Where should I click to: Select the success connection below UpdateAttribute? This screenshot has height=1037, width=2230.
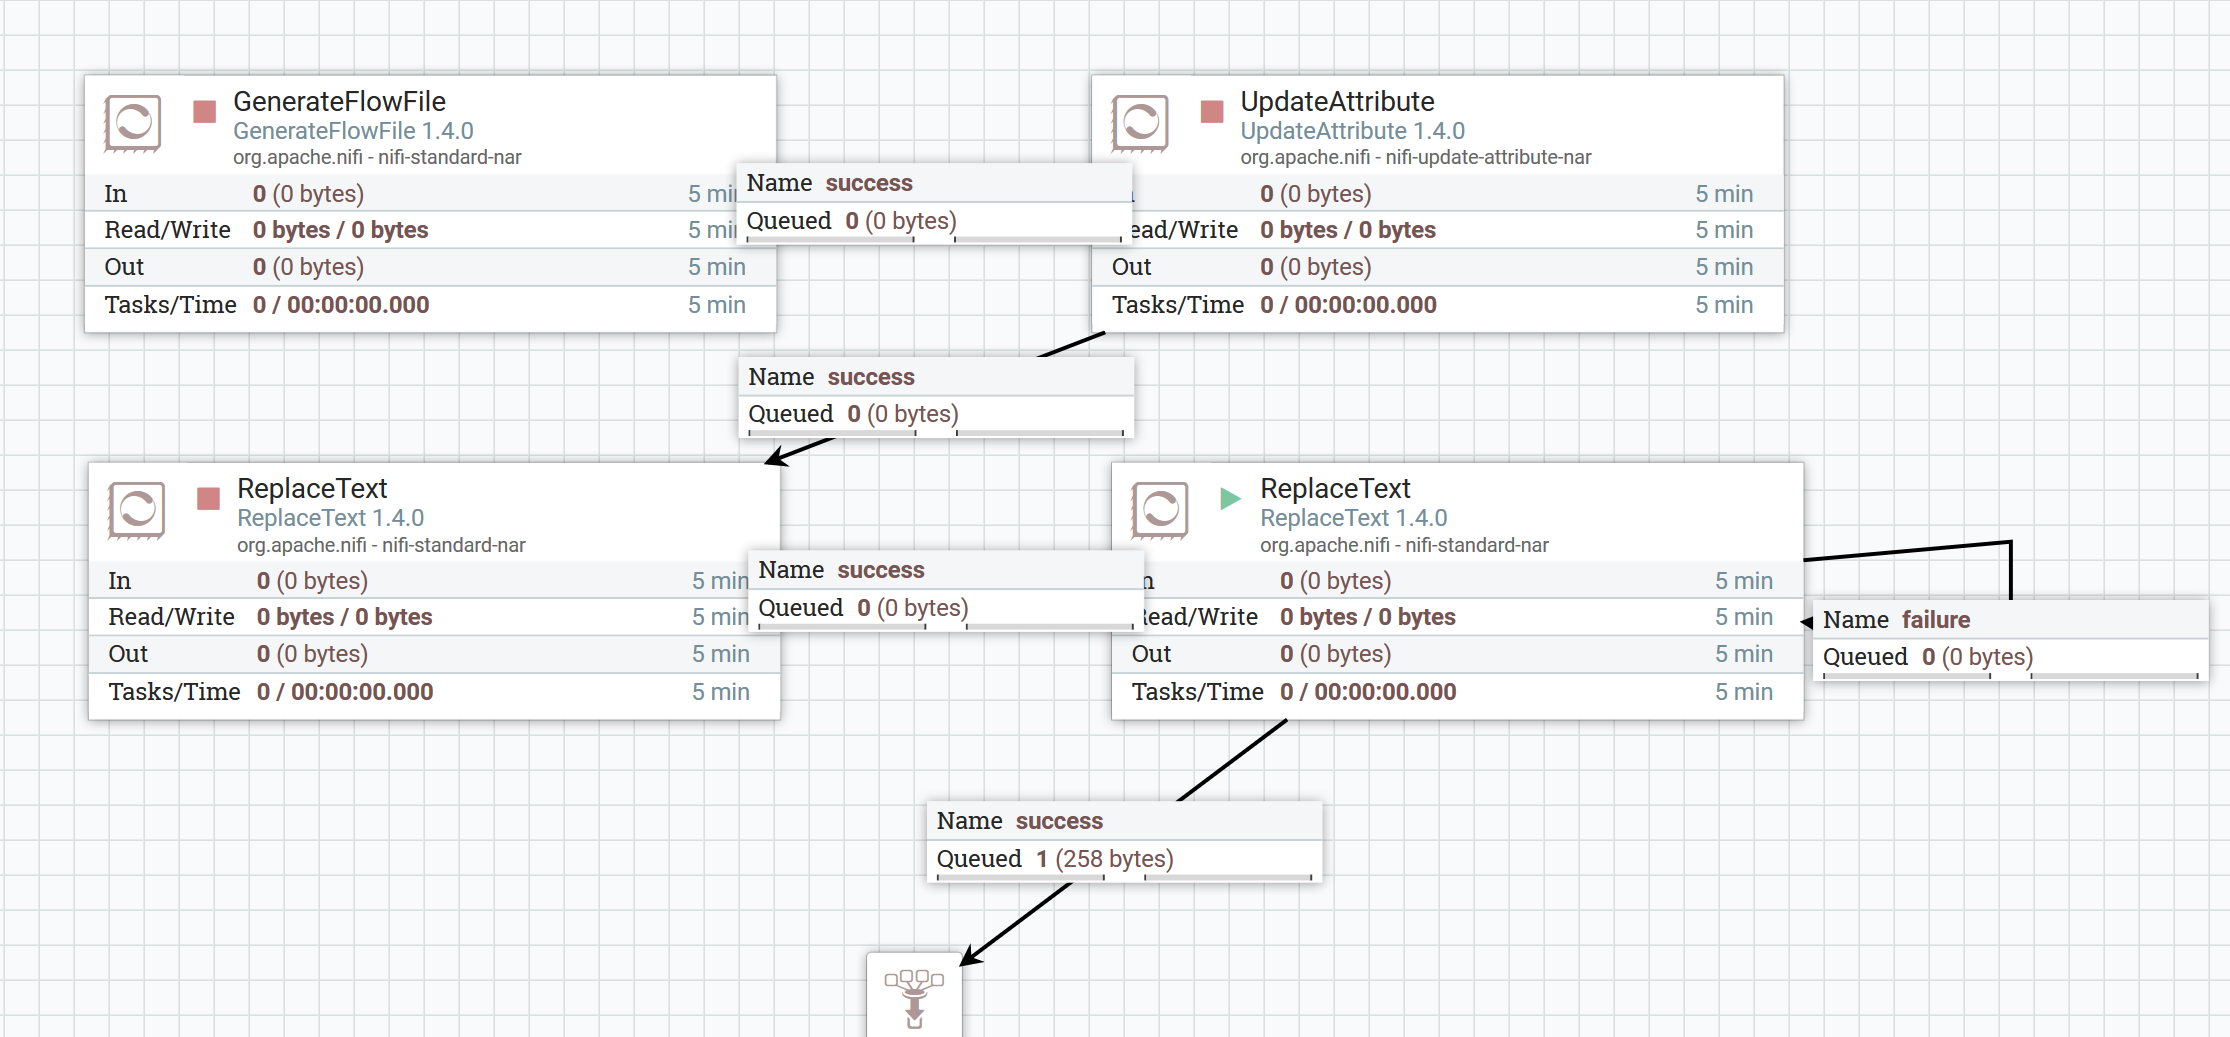(x=936, y=396)
